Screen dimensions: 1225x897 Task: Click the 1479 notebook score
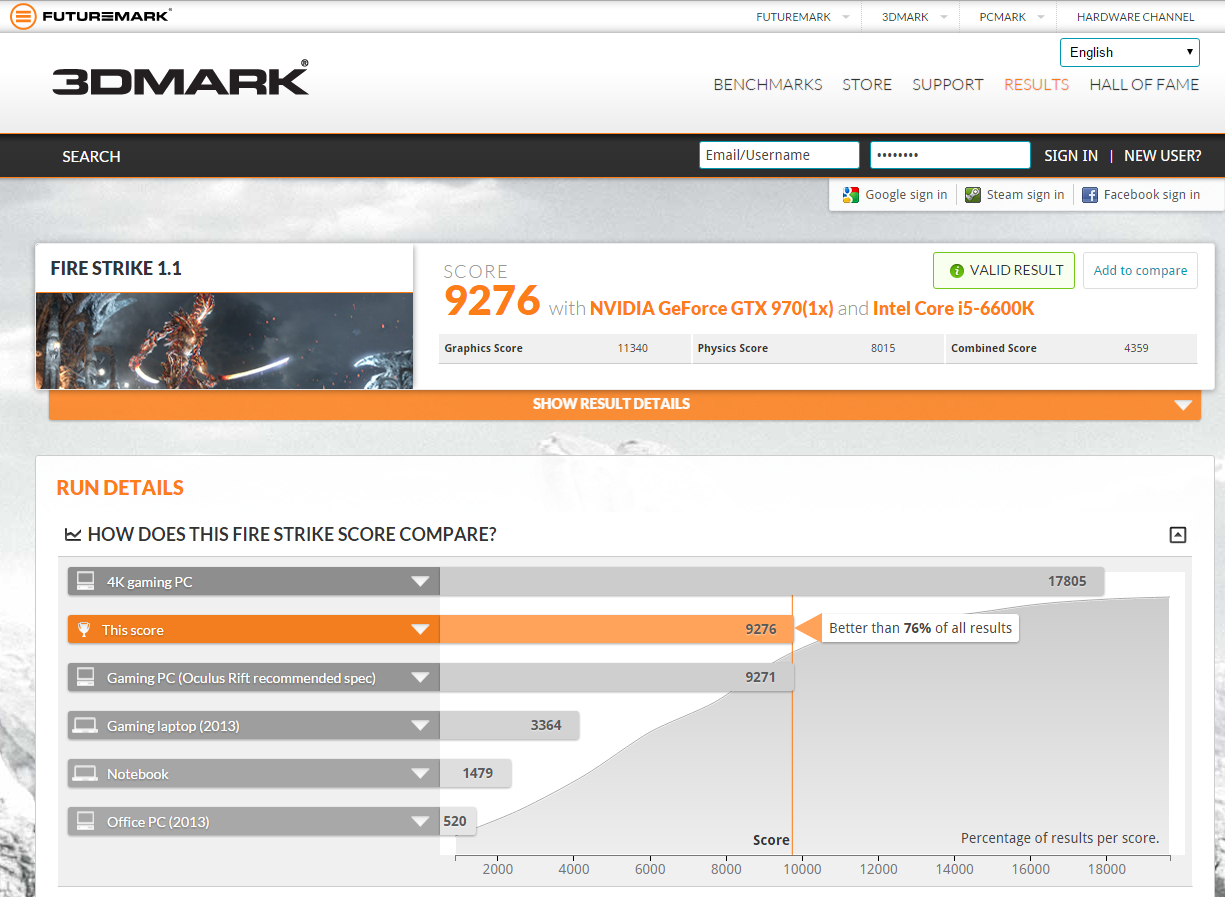(478, 773)
